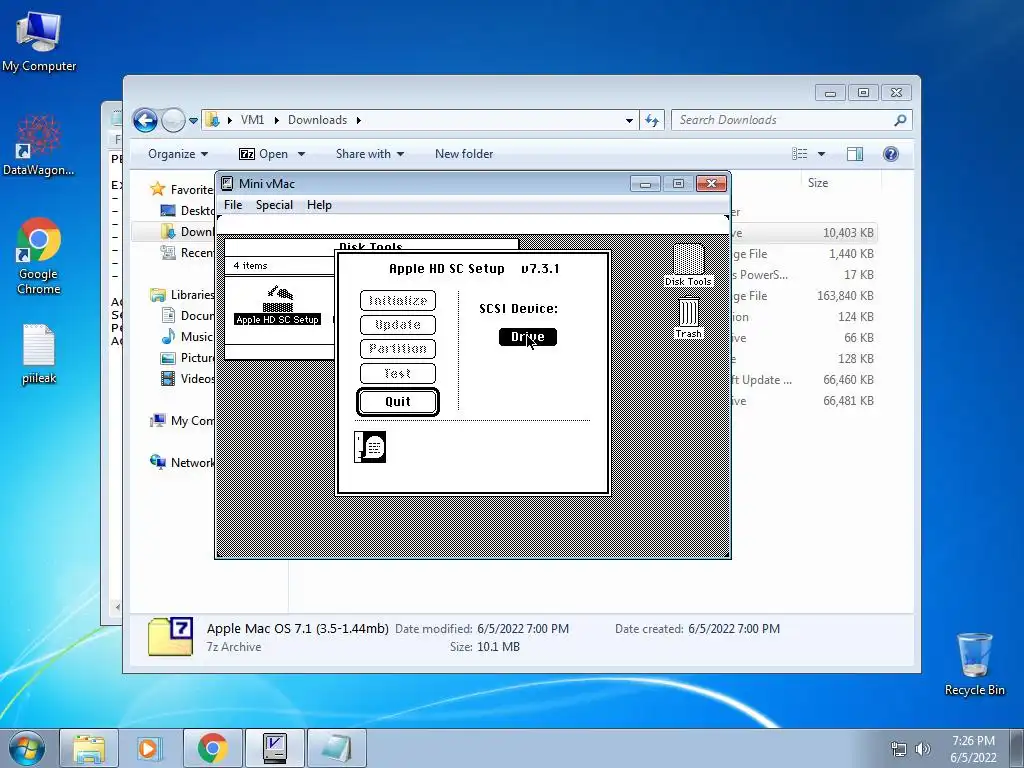Select the file row sized 66,460 KB
Viewport: 1024px width, 768px height.
pos(804,380)
